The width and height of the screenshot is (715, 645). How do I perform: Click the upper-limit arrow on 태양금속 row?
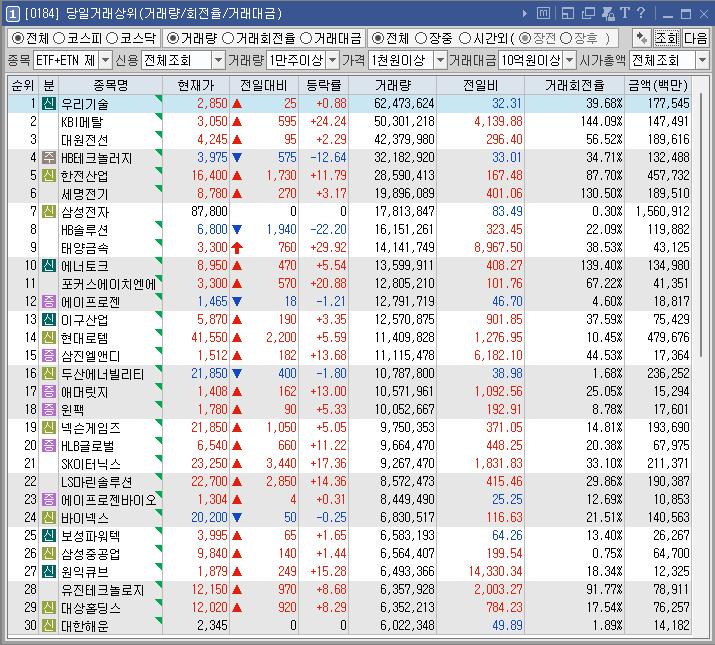[x=237, y=248]
